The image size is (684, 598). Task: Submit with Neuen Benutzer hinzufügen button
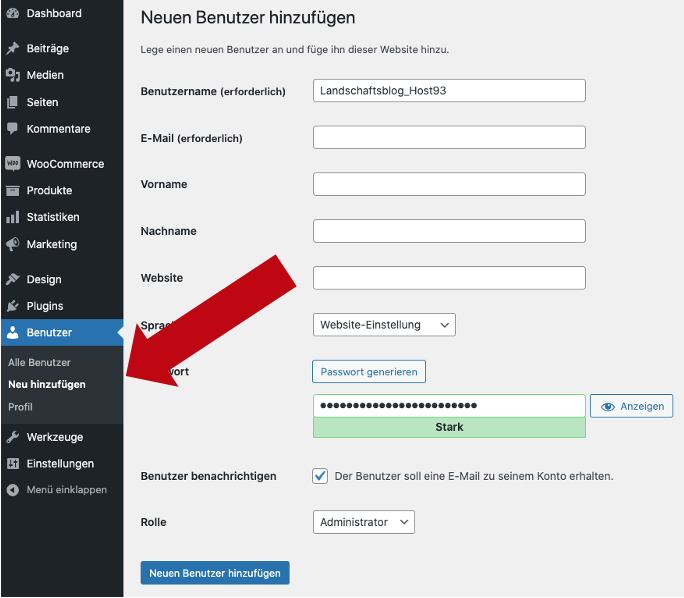point(215,573)
